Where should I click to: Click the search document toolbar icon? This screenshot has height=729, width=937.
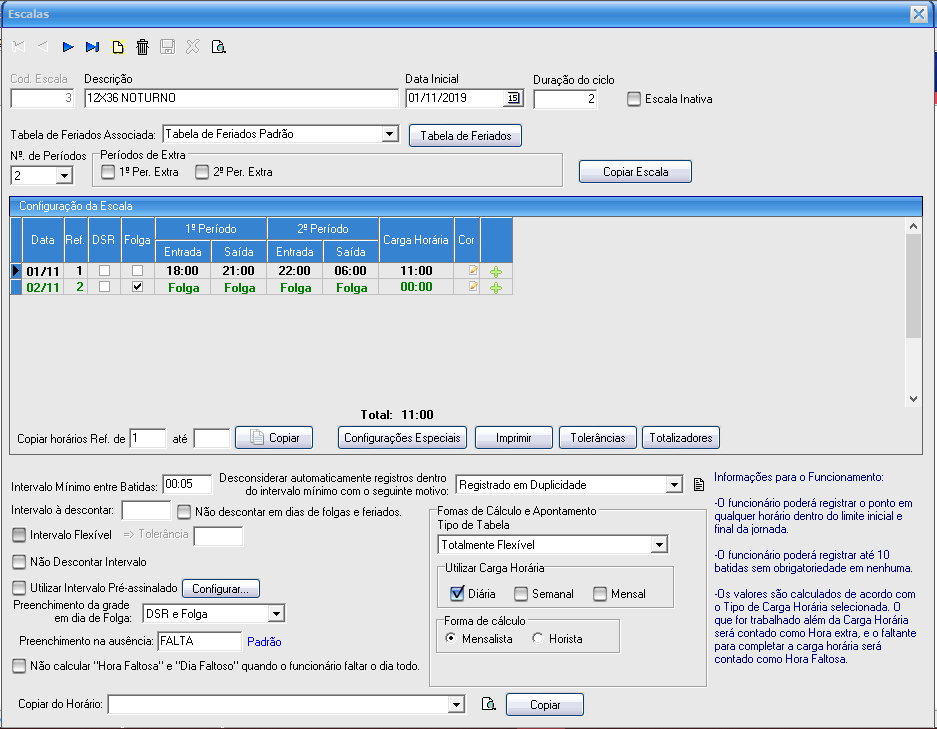coord(218,46)
